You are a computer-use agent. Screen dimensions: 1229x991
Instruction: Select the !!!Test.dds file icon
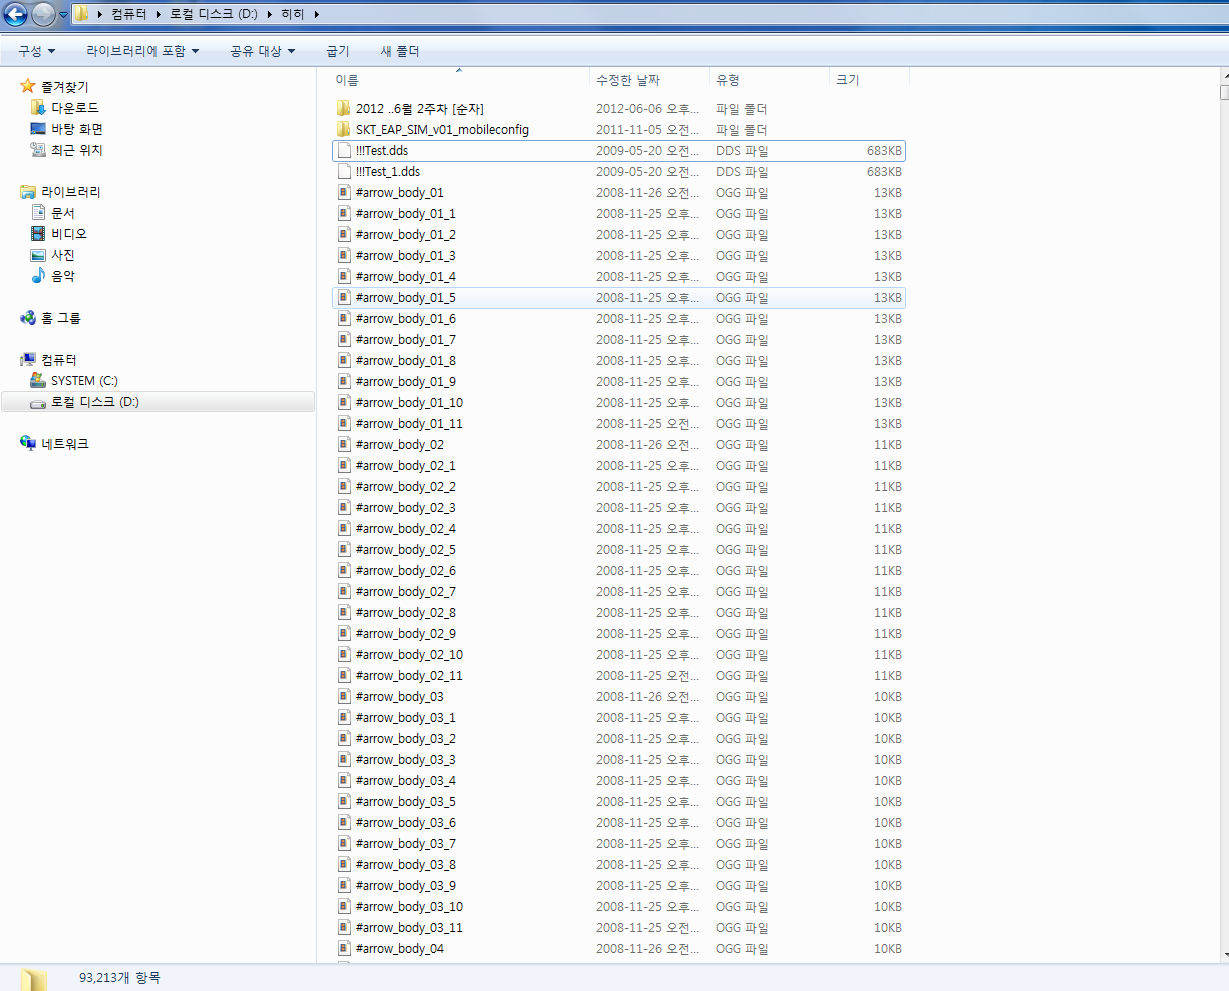[x=344, y=150]
